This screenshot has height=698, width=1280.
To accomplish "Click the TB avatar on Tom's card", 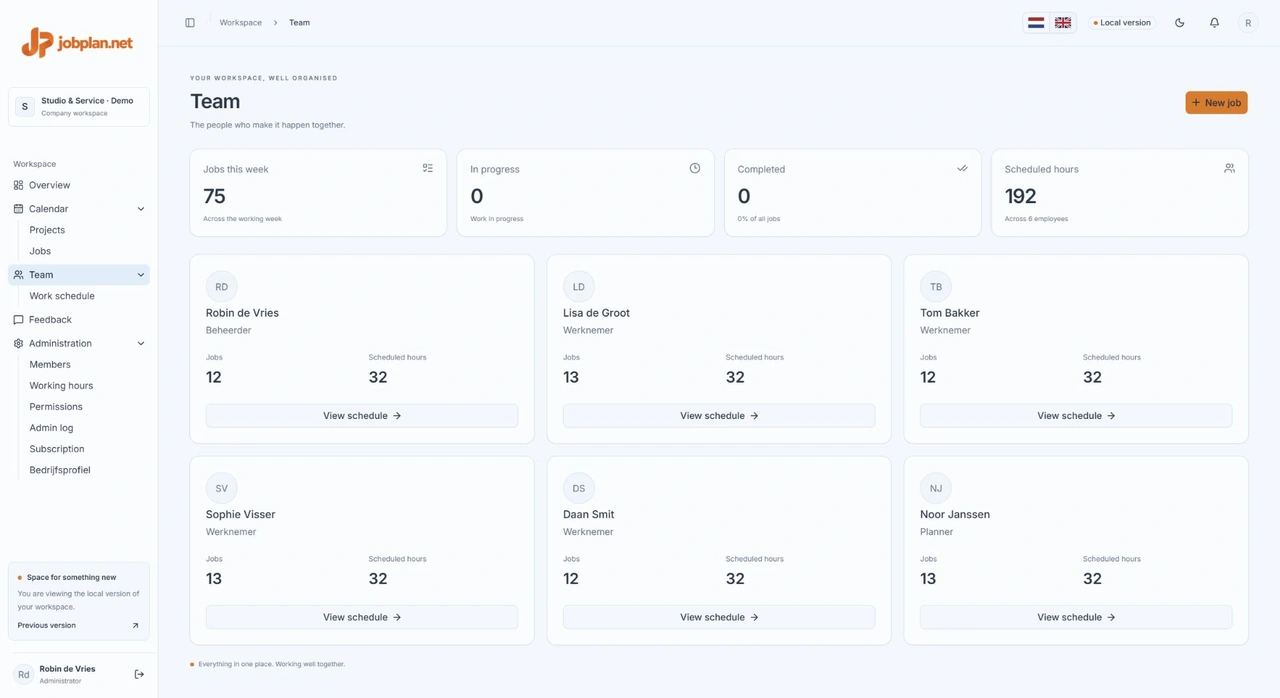I will 936,287.
